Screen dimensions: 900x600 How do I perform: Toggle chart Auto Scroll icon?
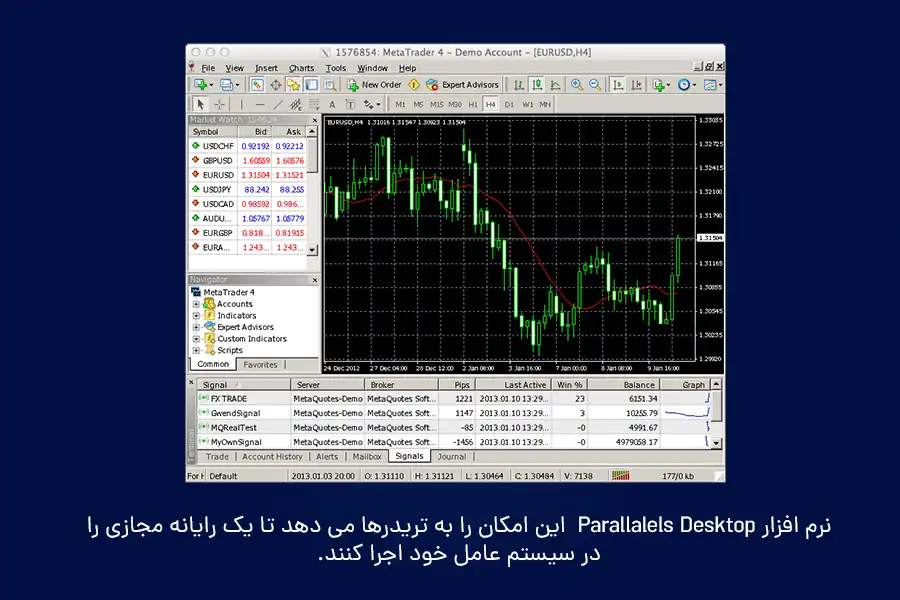pos(618,85)
